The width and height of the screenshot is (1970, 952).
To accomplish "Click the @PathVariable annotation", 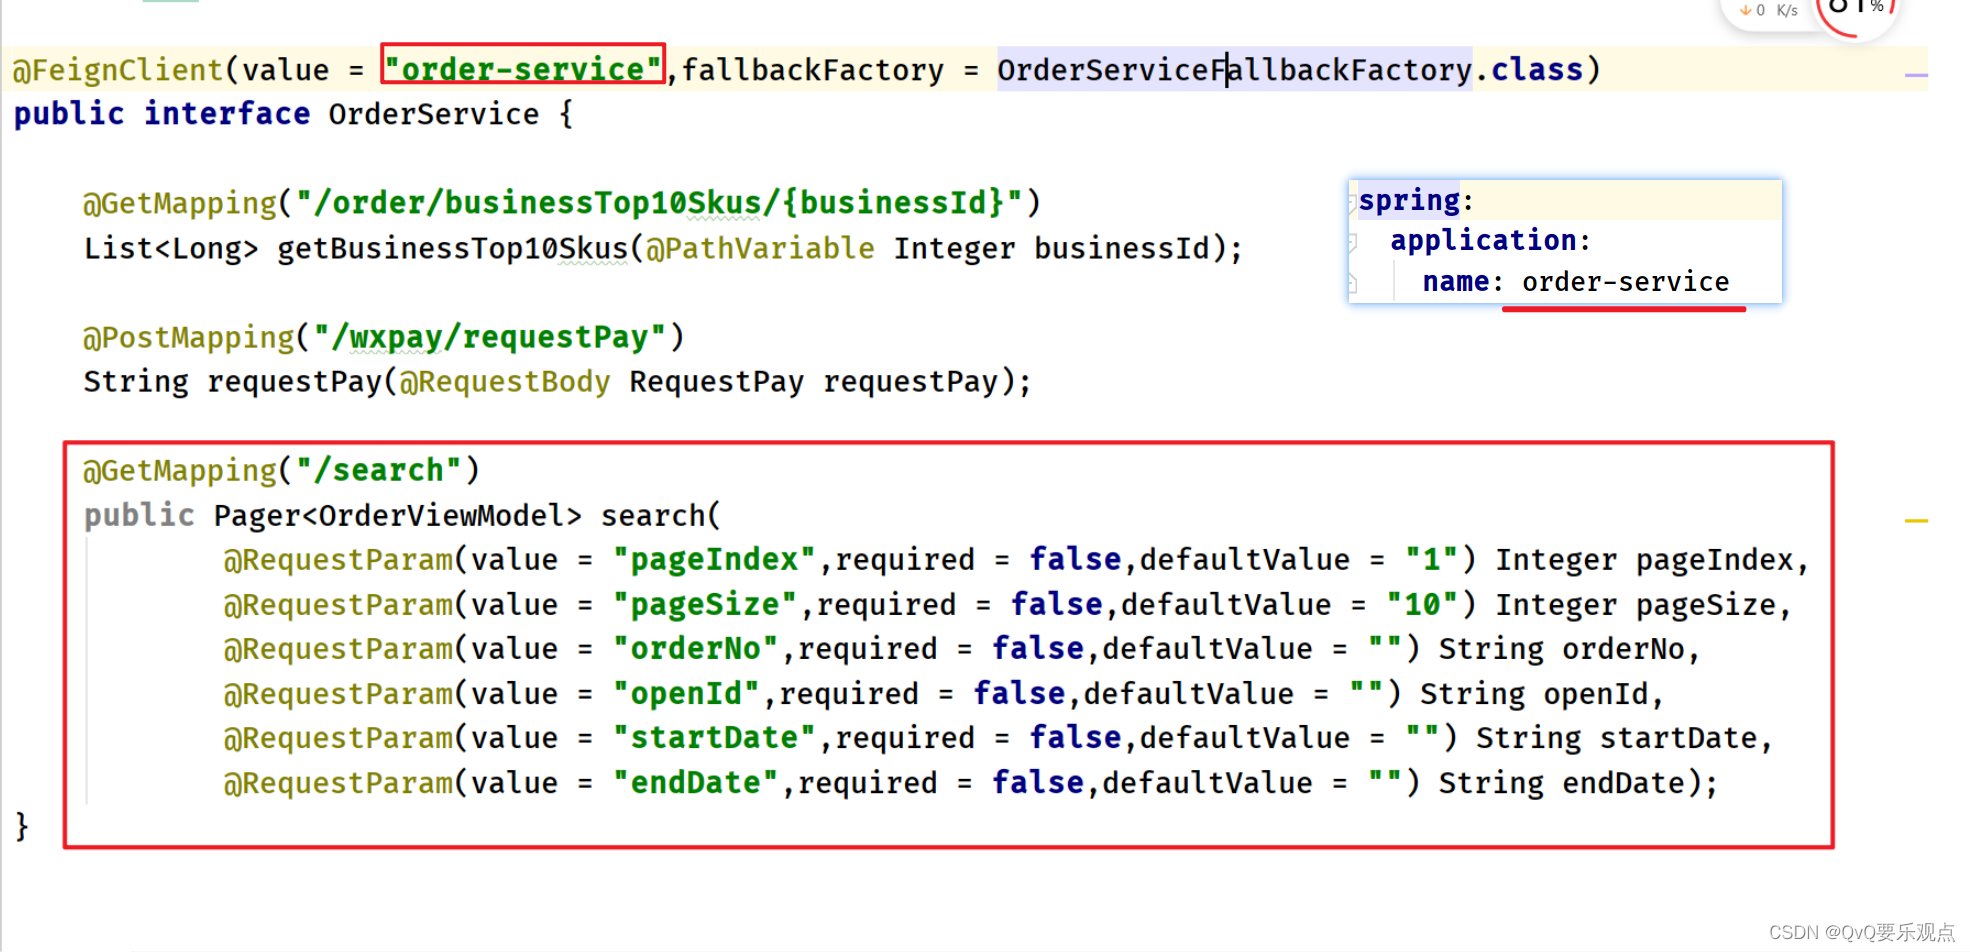I will 760,248.
